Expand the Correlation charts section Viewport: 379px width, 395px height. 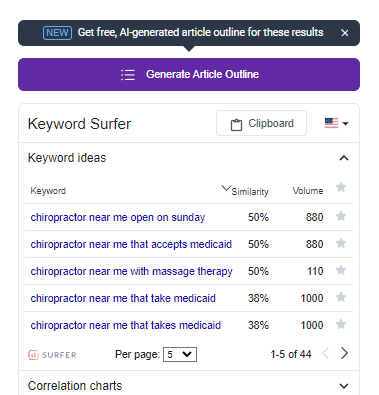(344, 386)
